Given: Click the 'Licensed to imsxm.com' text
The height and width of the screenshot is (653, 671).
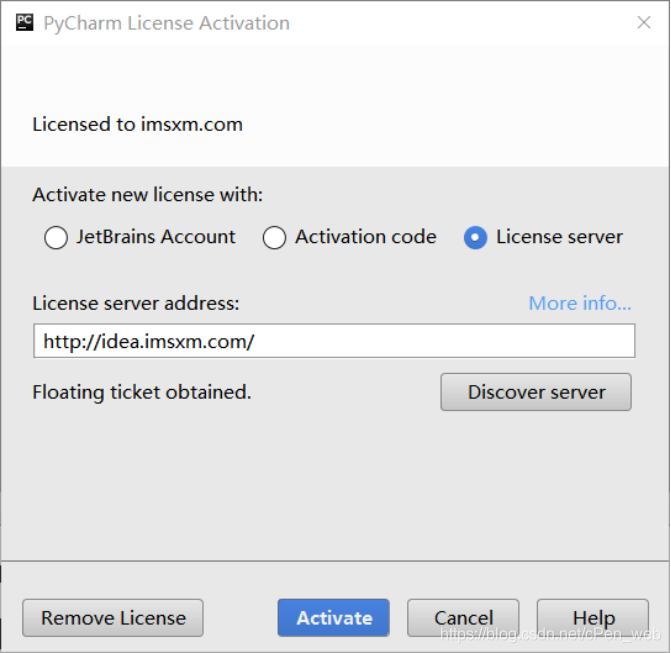Looking at the screenshot, I should click(137, 125).
